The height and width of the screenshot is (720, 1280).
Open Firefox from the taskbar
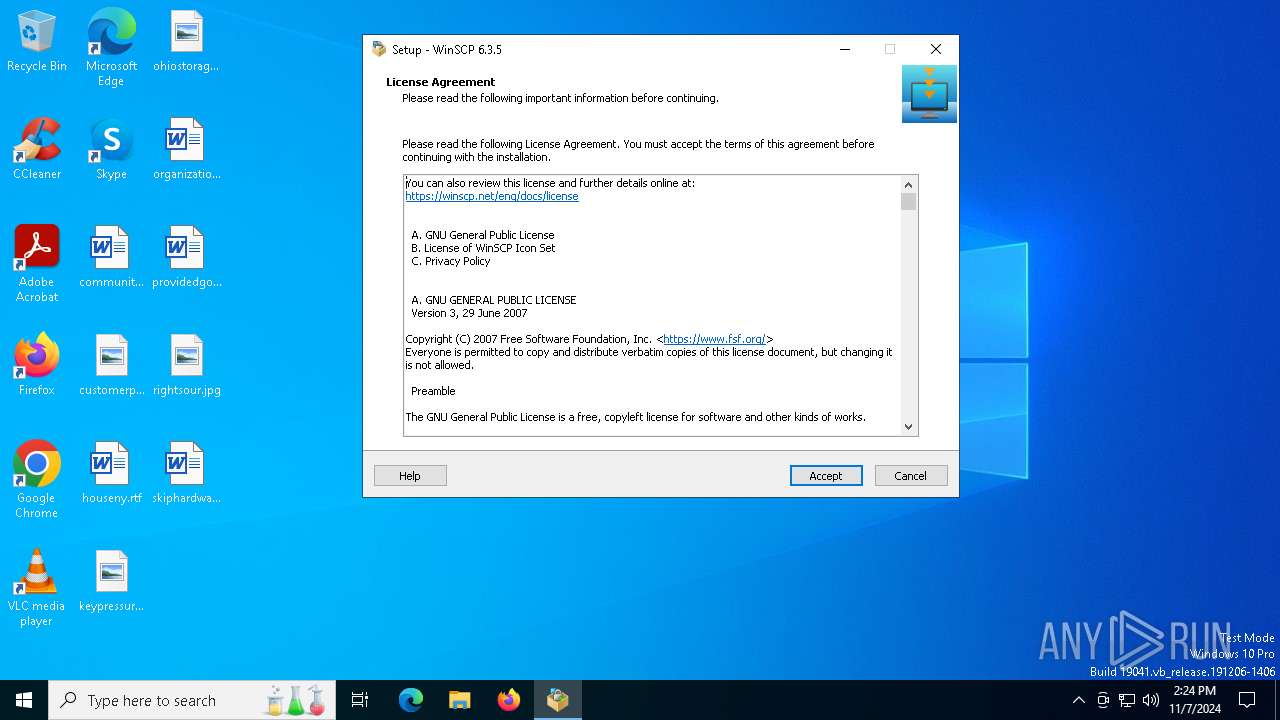pos(509,700)
